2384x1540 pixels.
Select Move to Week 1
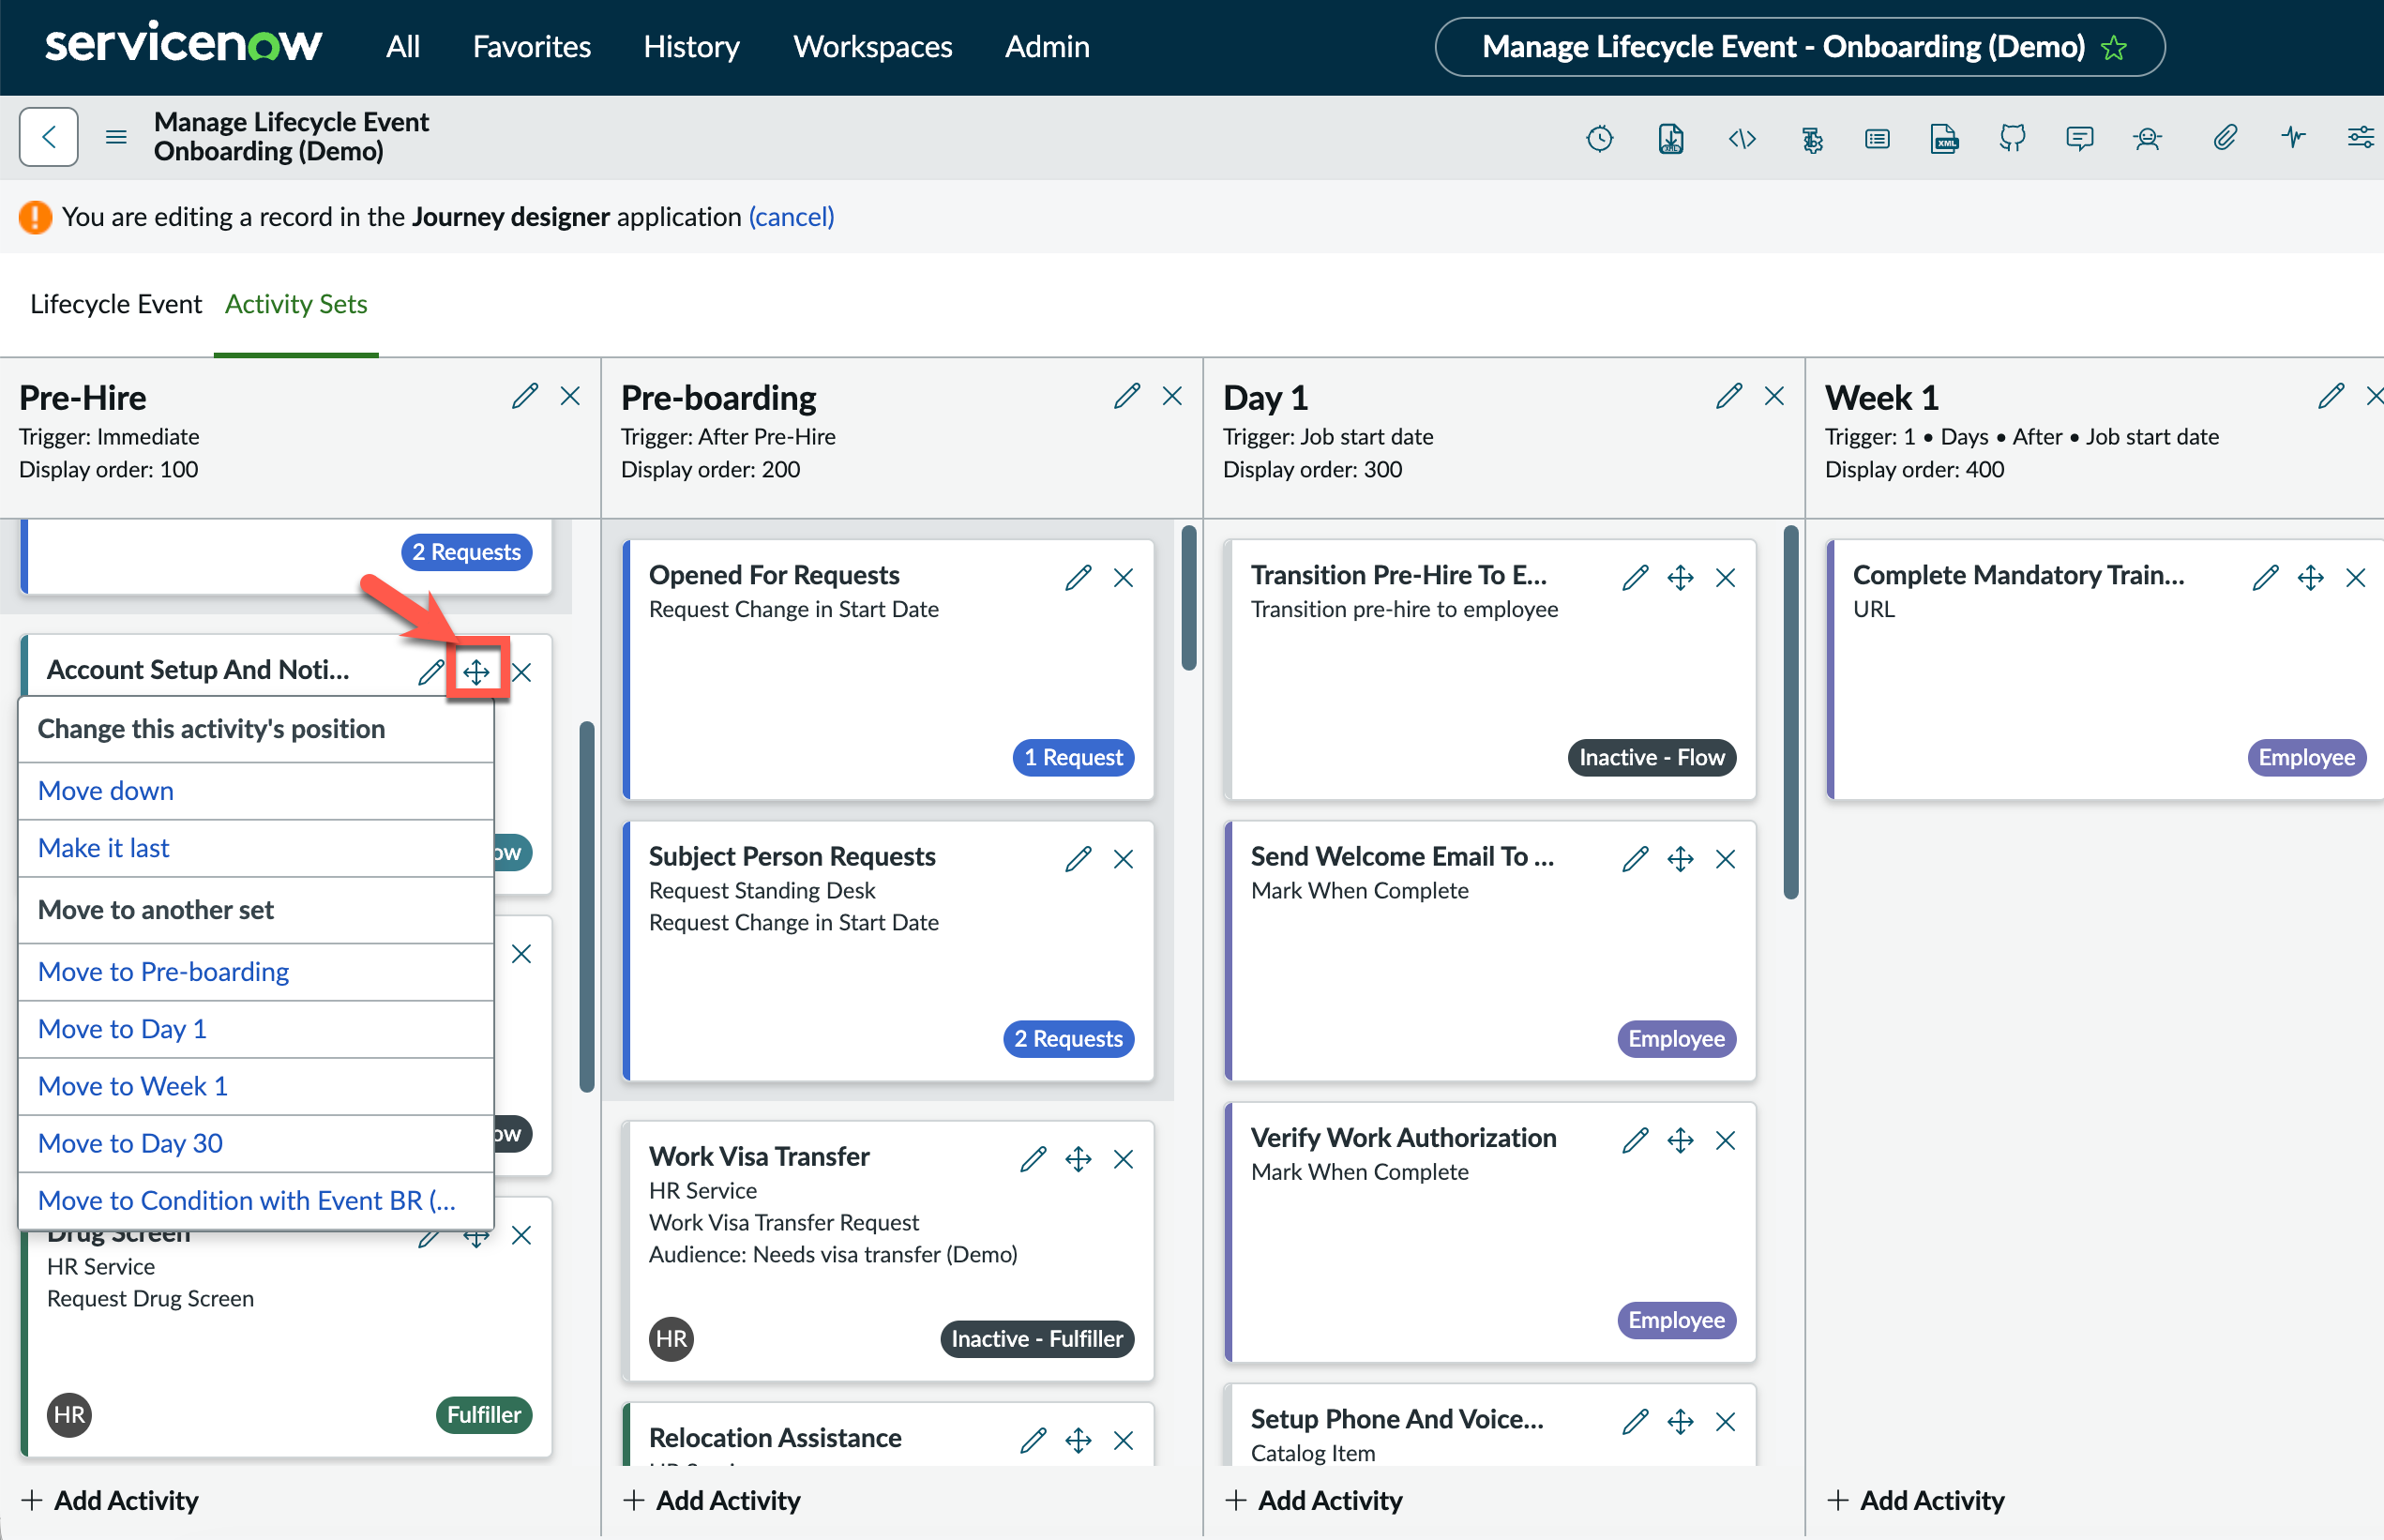[x=256, y=1086]
